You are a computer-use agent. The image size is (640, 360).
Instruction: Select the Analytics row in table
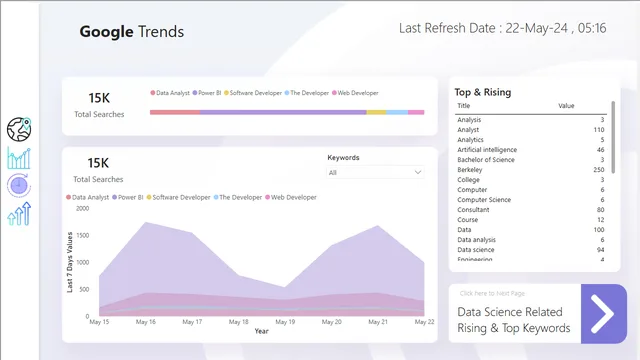click(x=531, y=140)
